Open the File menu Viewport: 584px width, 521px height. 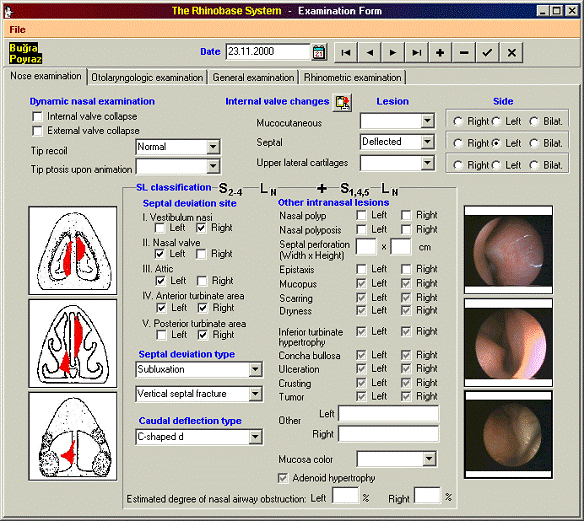(x=18, y=30)
